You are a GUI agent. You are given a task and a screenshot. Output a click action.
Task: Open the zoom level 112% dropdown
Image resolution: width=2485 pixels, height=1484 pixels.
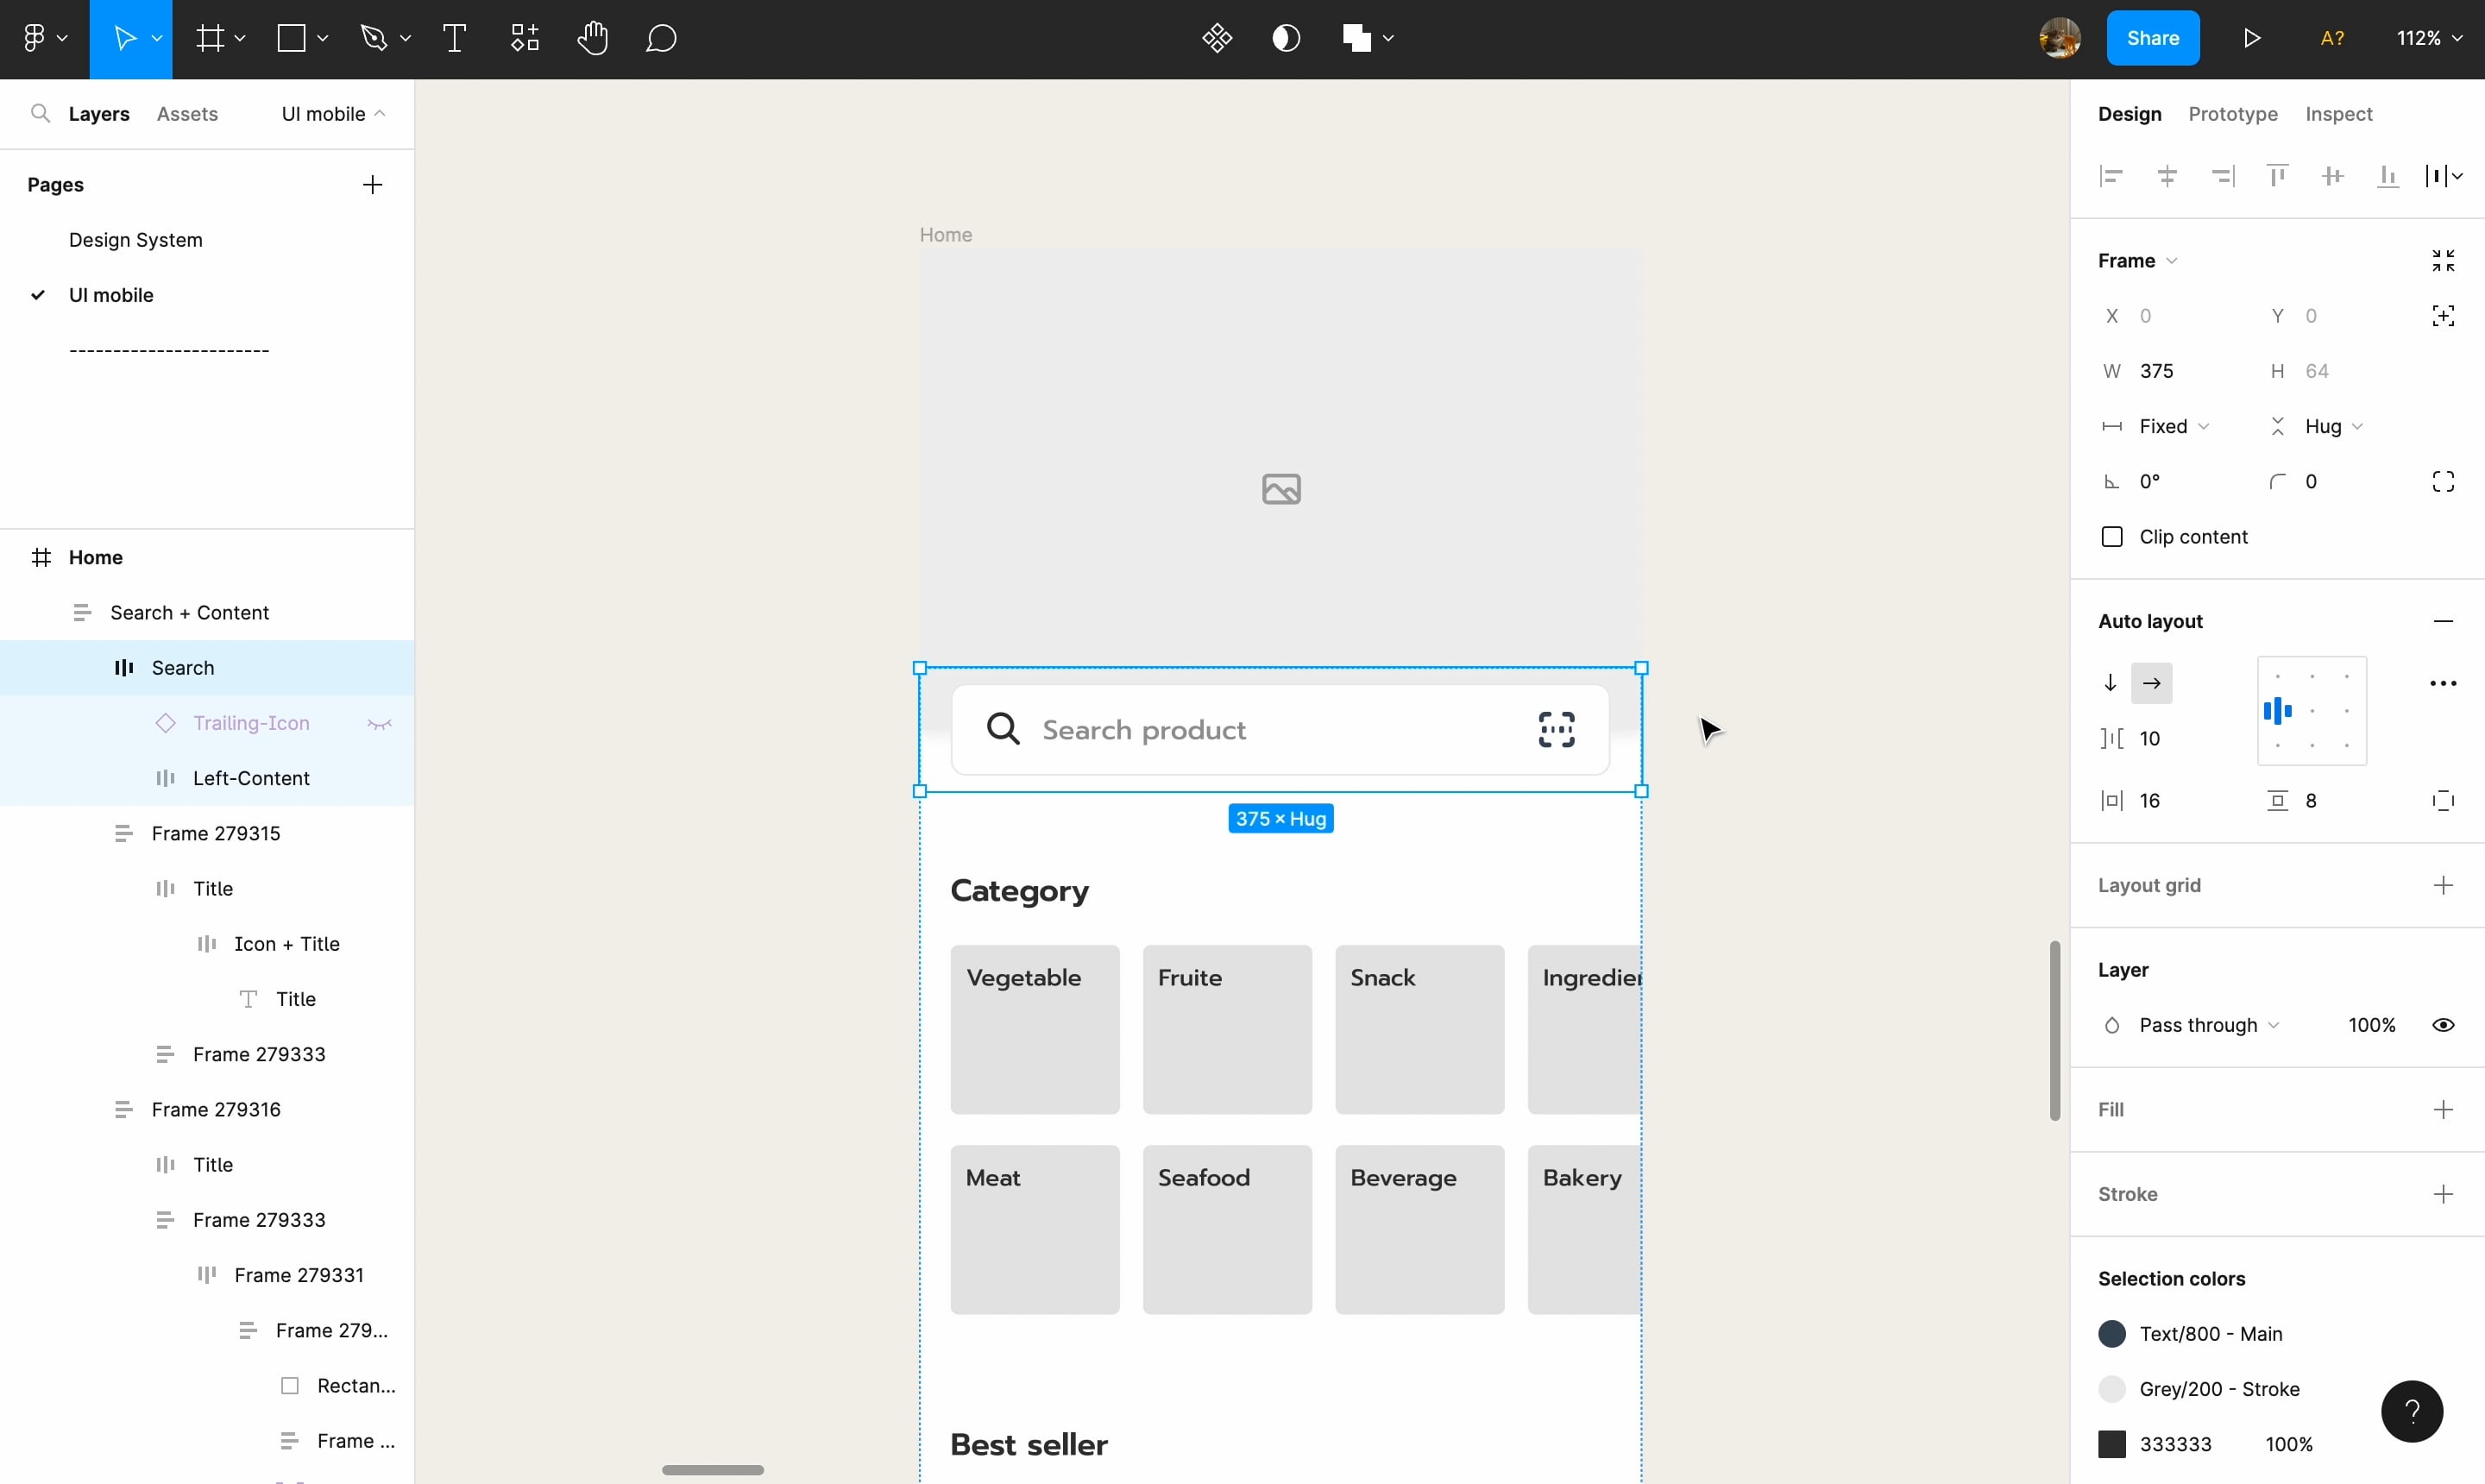pos(2429,38)
